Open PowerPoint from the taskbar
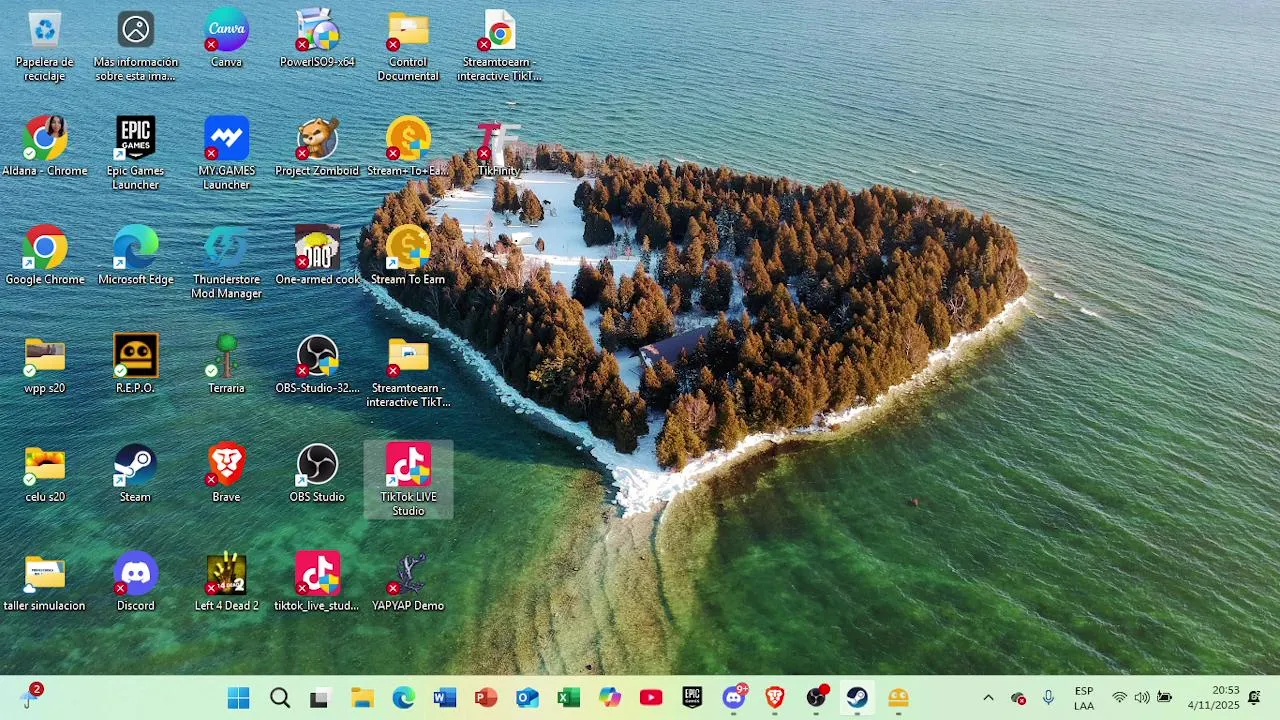This screenshot has height=720, width=1280. pos(486,698)
